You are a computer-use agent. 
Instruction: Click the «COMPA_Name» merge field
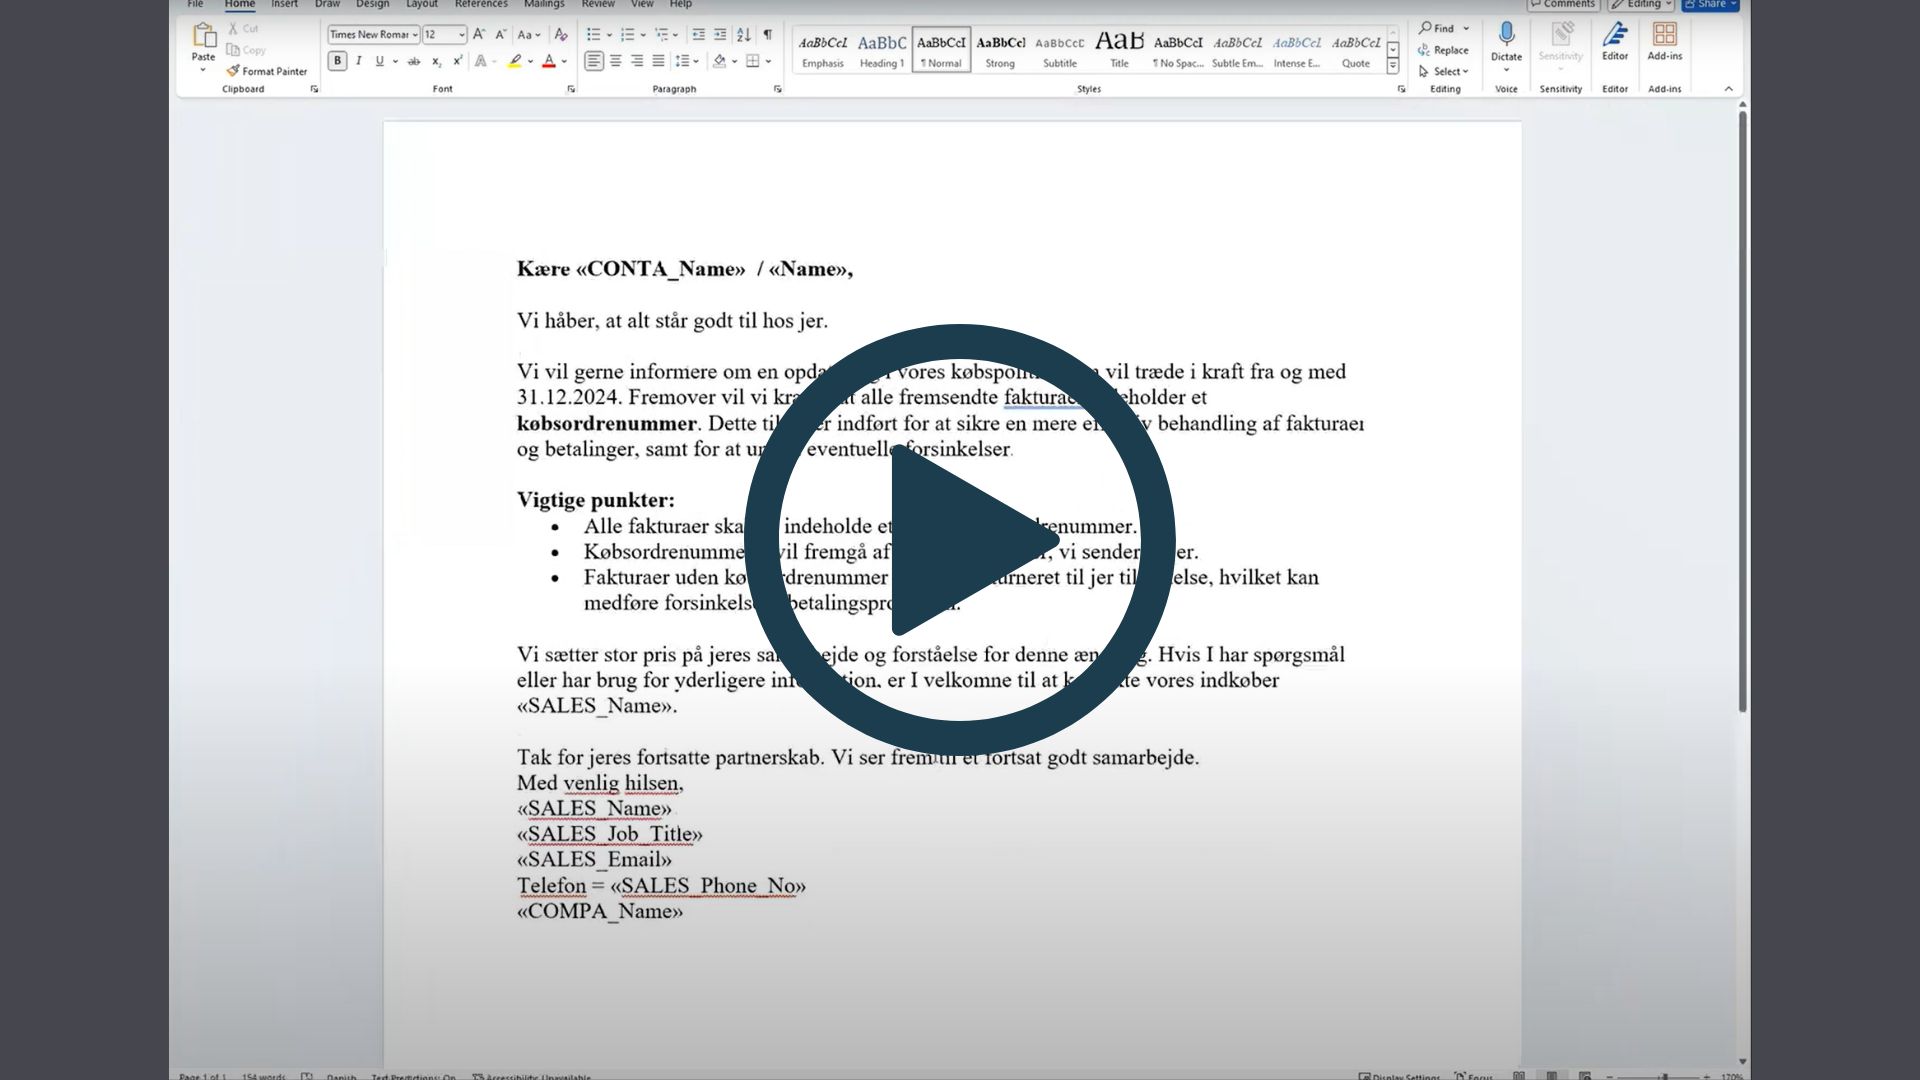[600, 911]
